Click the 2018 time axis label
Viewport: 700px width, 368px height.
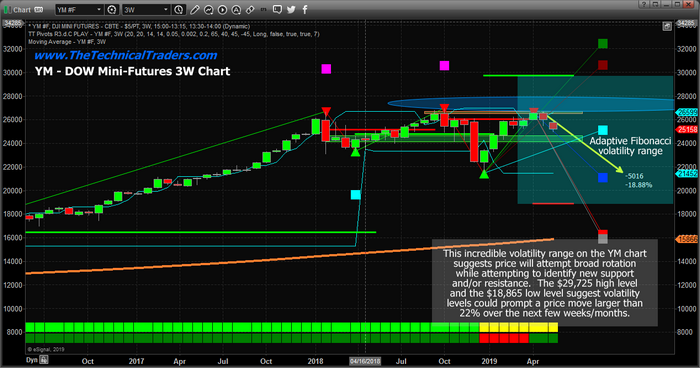315,361
